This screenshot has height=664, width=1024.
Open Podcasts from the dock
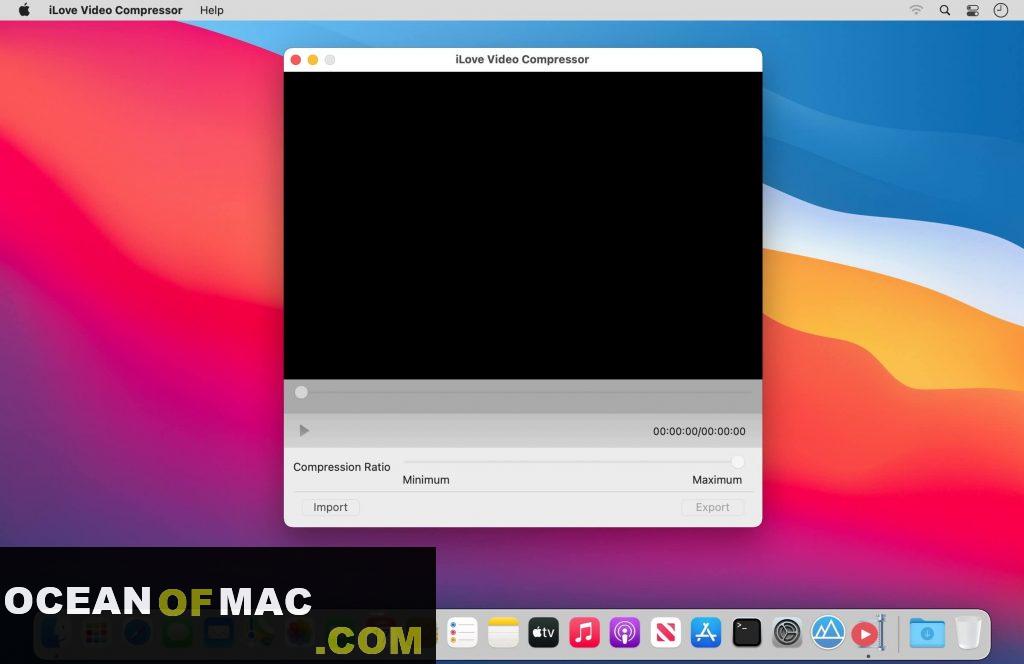(625, 632)
